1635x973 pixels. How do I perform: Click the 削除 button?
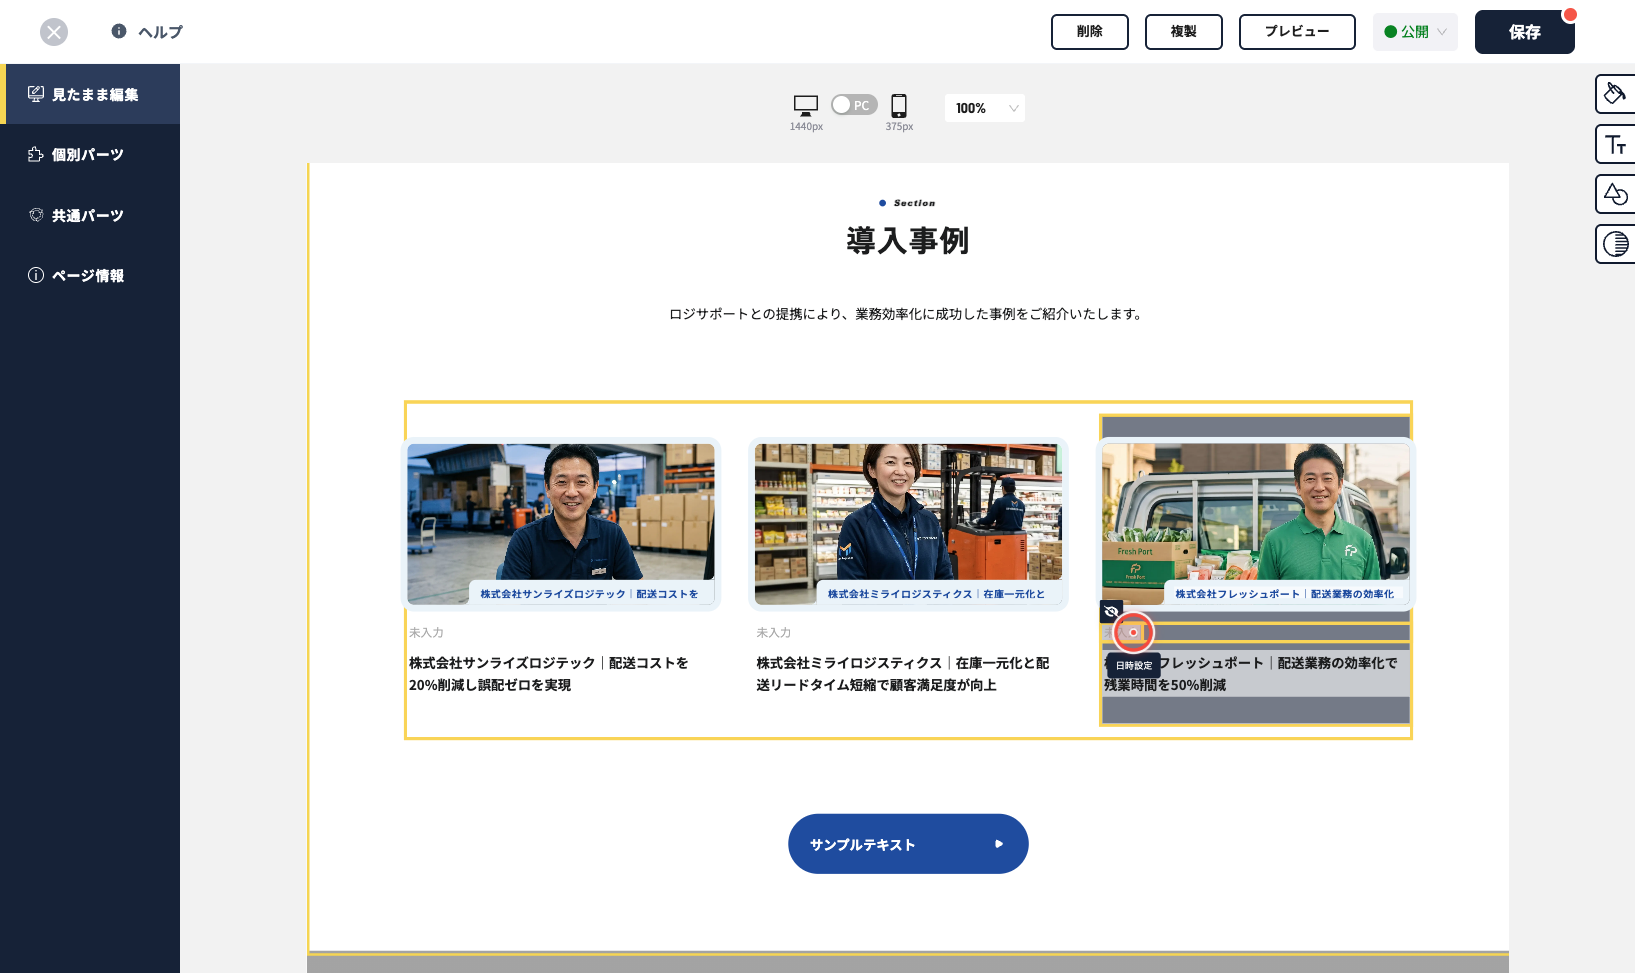pyautogui.click(x=1090, y=32)
